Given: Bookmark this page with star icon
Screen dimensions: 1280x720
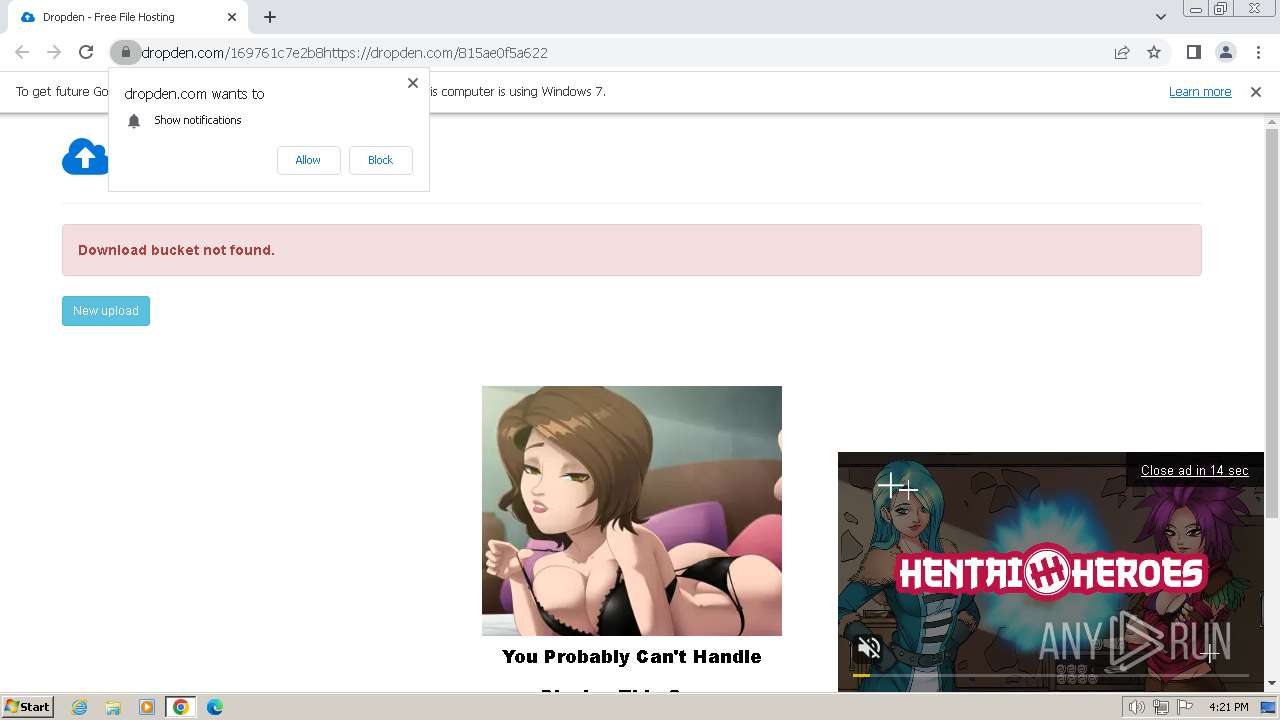Looking at the screenshot, I should point(1154,53).
